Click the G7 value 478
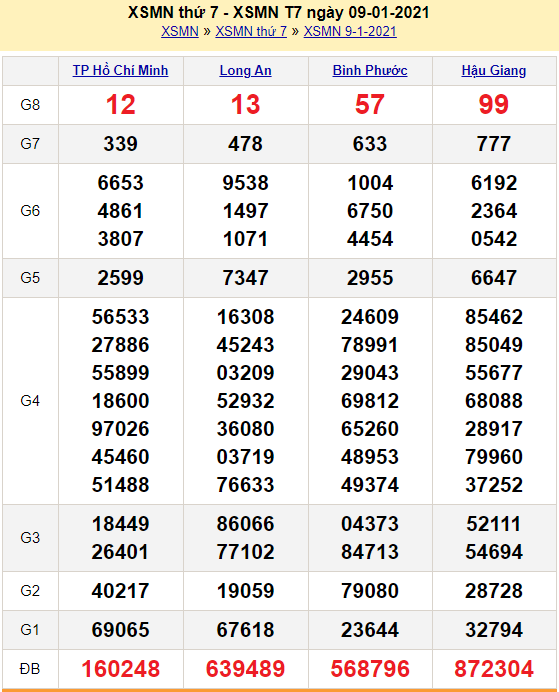Viewport: 559px width, 692px height. (x=245, y=144)
